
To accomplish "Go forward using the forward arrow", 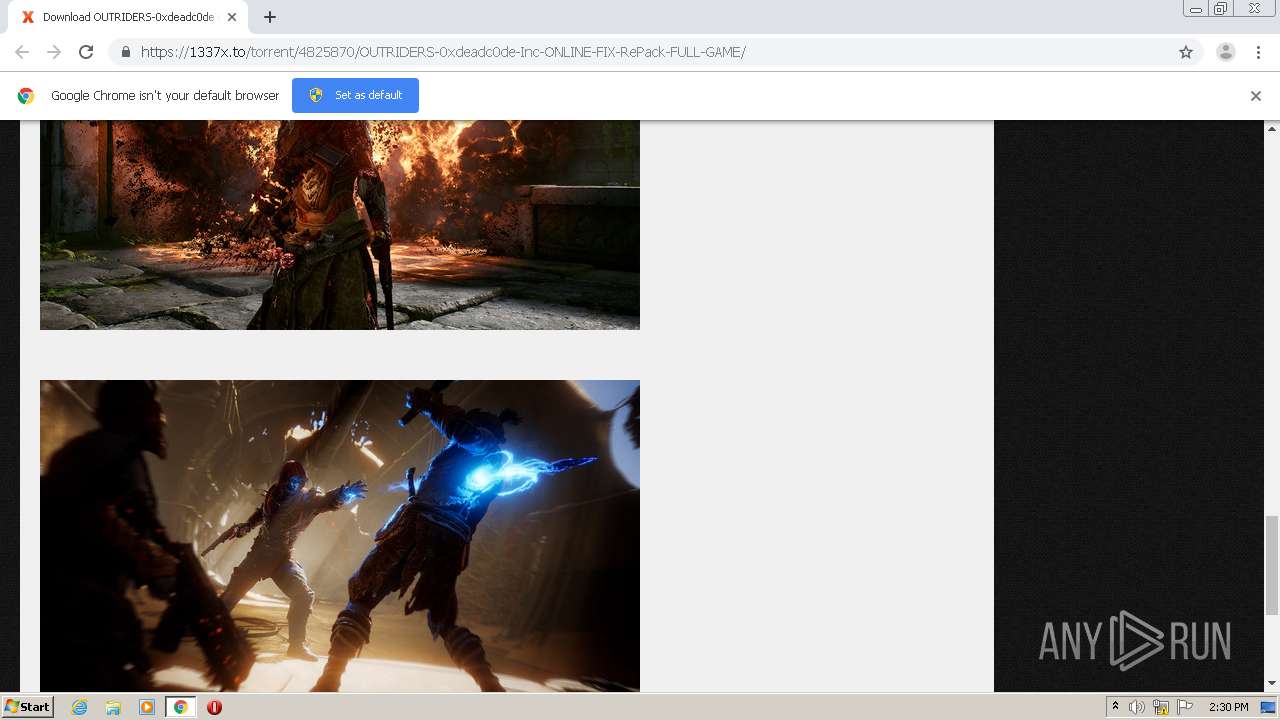I will (54, 52).
